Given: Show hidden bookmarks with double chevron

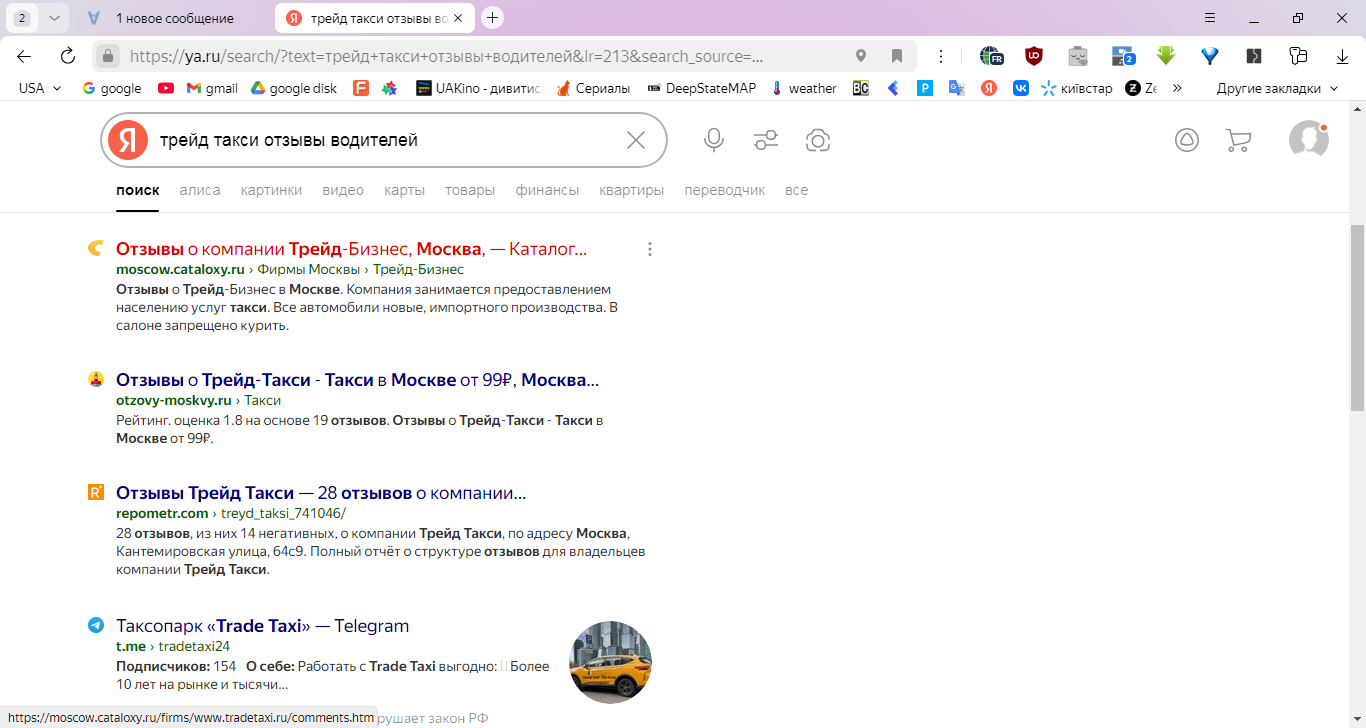Looking at the screenshot, I should pyautogui.click(x=1177, y=88).
